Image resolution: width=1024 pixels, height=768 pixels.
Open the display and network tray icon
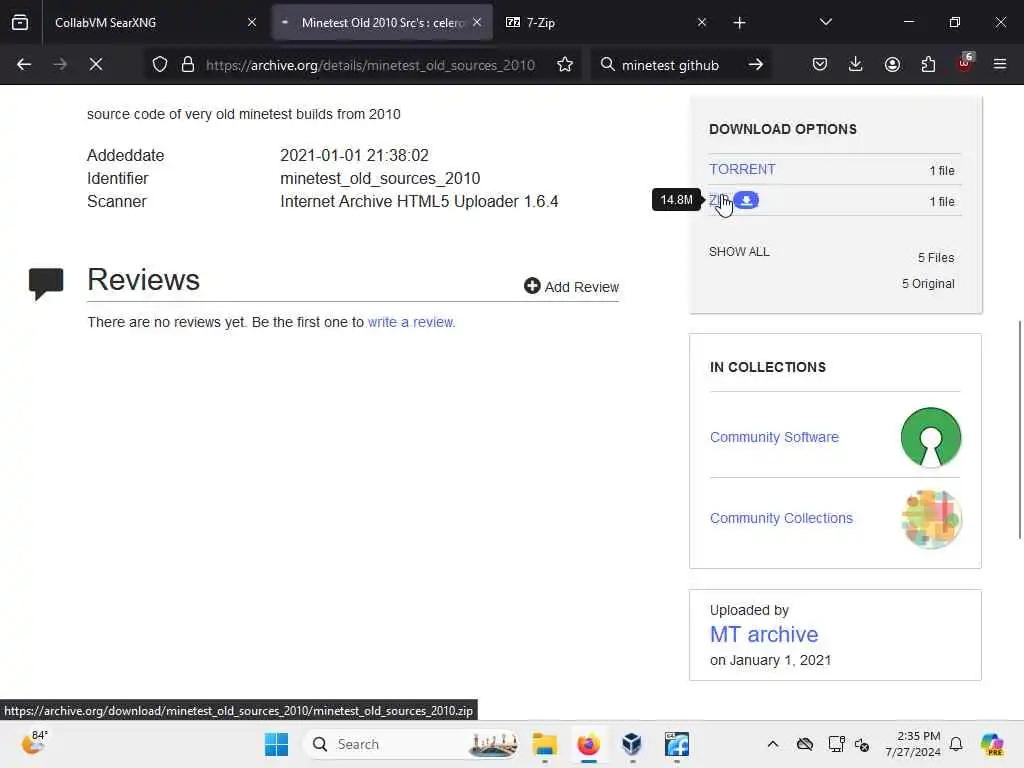click(836, 744)
